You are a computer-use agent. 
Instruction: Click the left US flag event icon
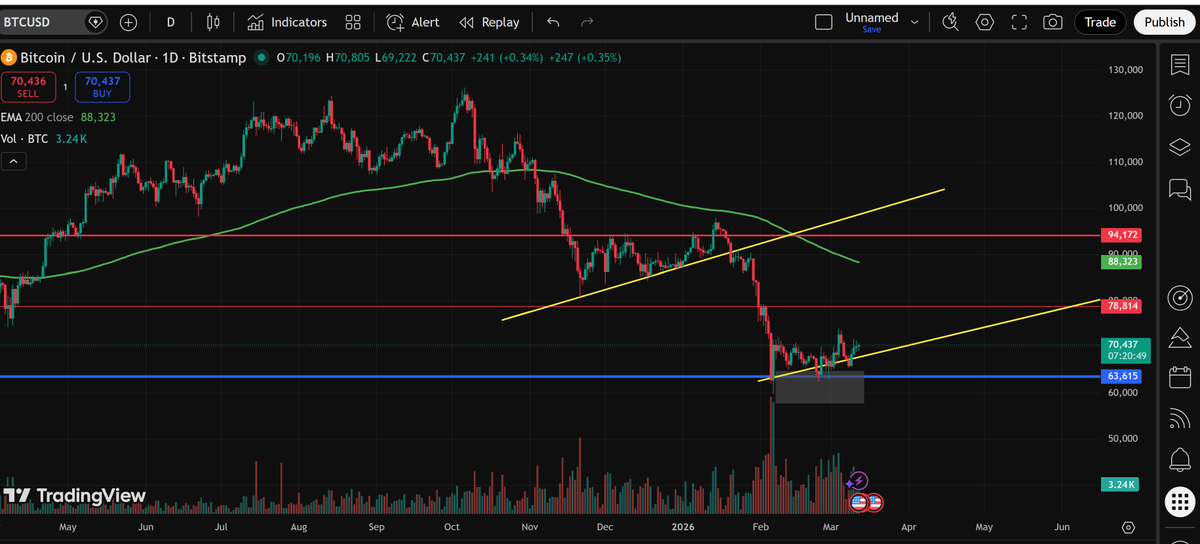click(x=859, y=502)
